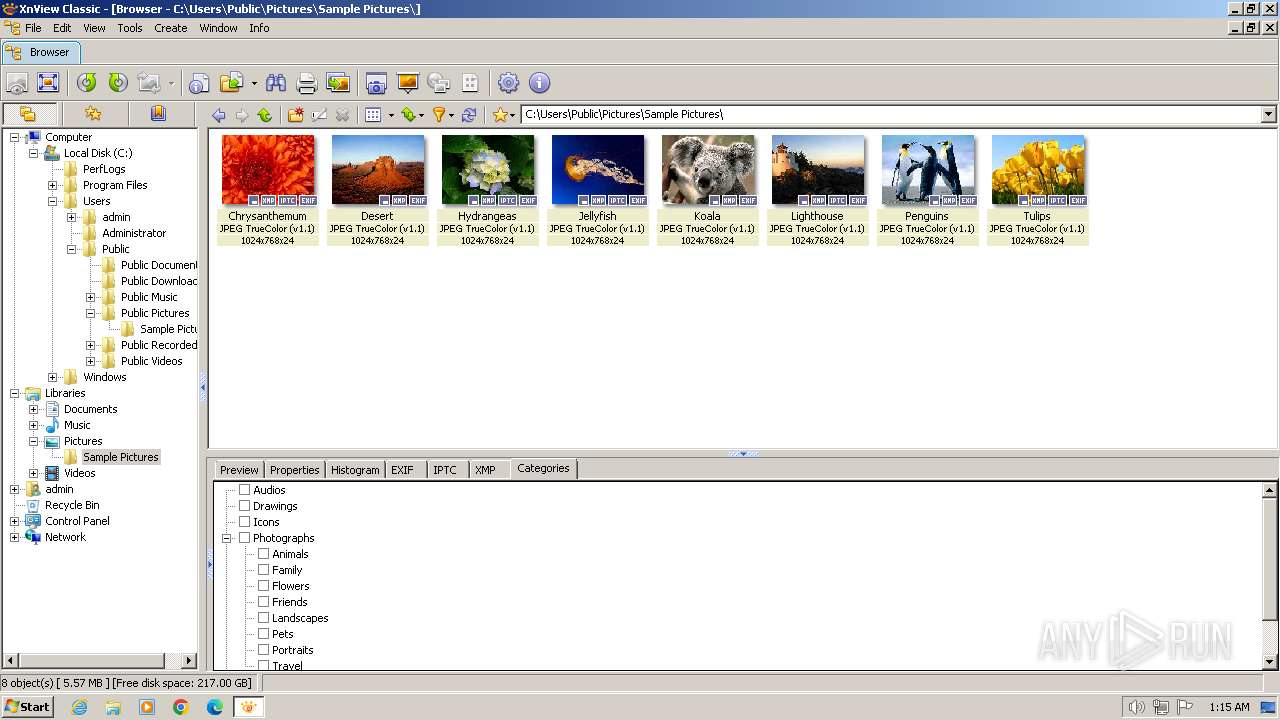Check the Icons category checkbox
Screen dimensions: 1280x720
click(244, 522)
